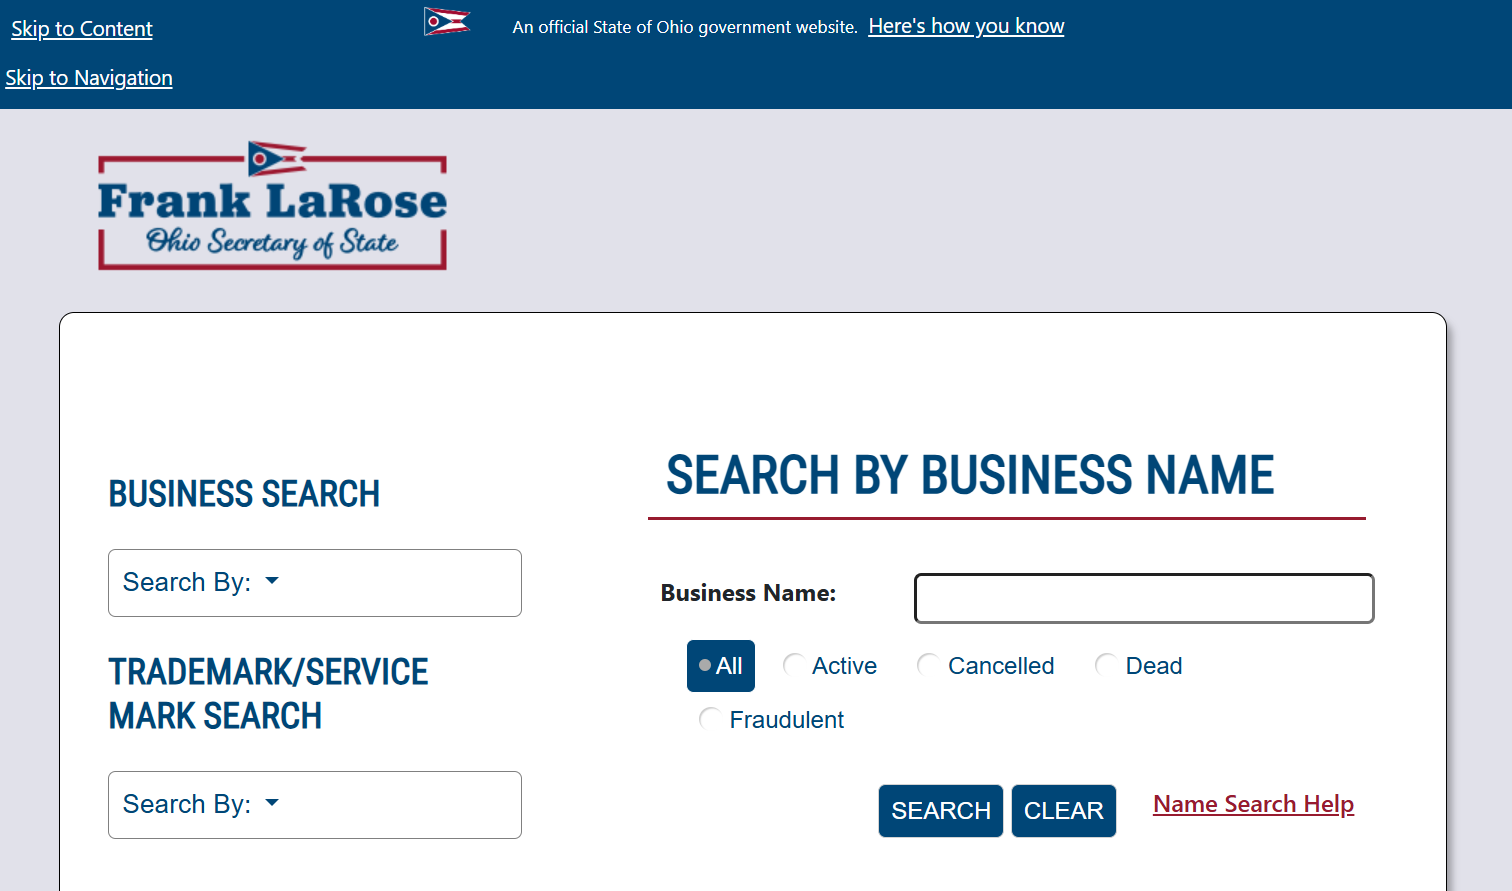Image resolution: width=1512 pixels, height=891 pixels.
Task: Select the TRADEMARK/SERVICE MARK SEARCH section
Action: (x=267, y=693)
